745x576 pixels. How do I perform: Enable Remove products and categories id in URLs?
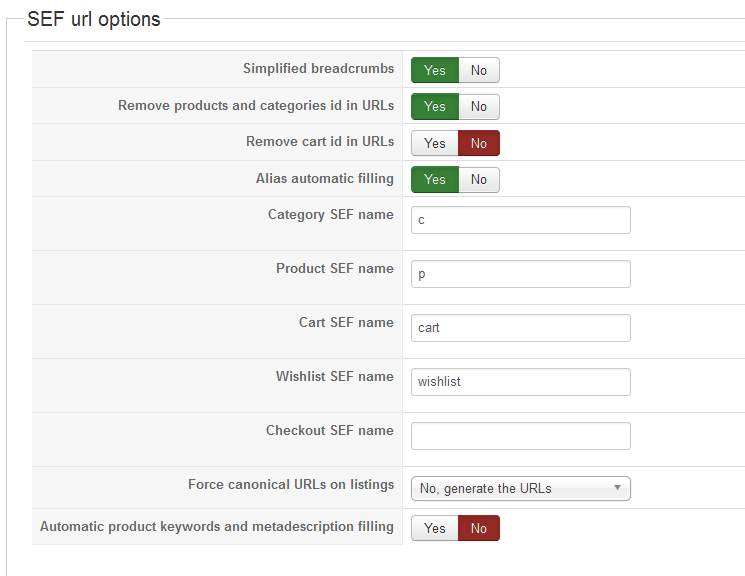(434, 106)
